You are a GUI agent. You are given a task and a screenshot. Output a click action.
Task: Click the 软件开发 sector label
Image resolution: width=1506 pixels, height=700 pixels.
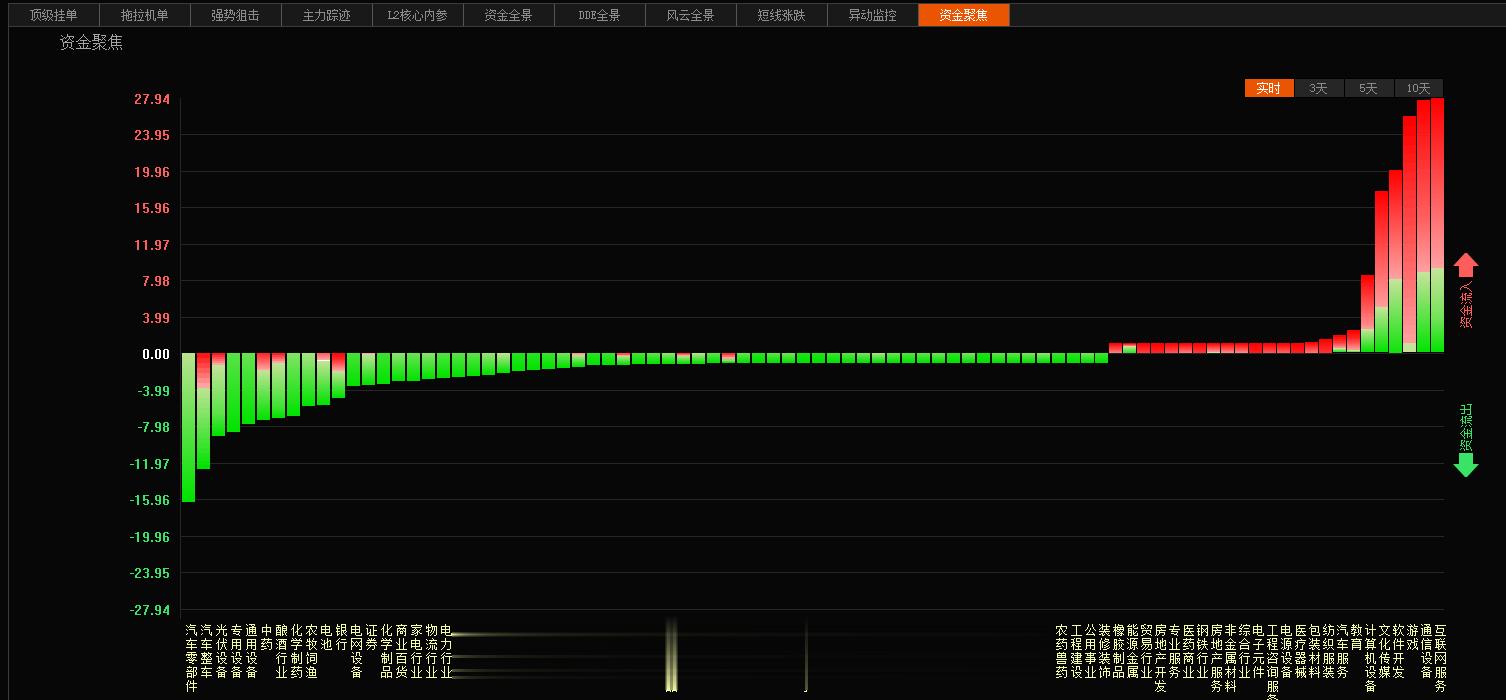tap(1398, 652)
